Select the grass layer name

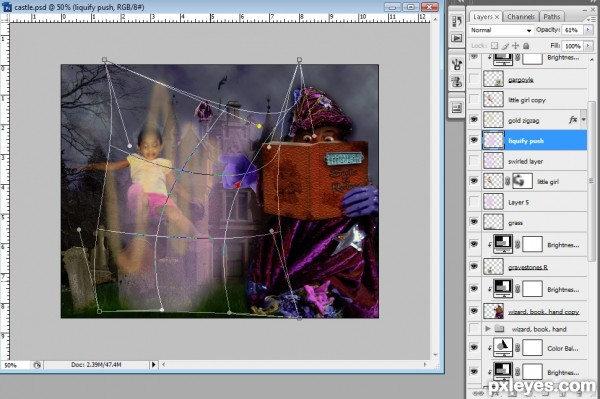coord(515,223)
